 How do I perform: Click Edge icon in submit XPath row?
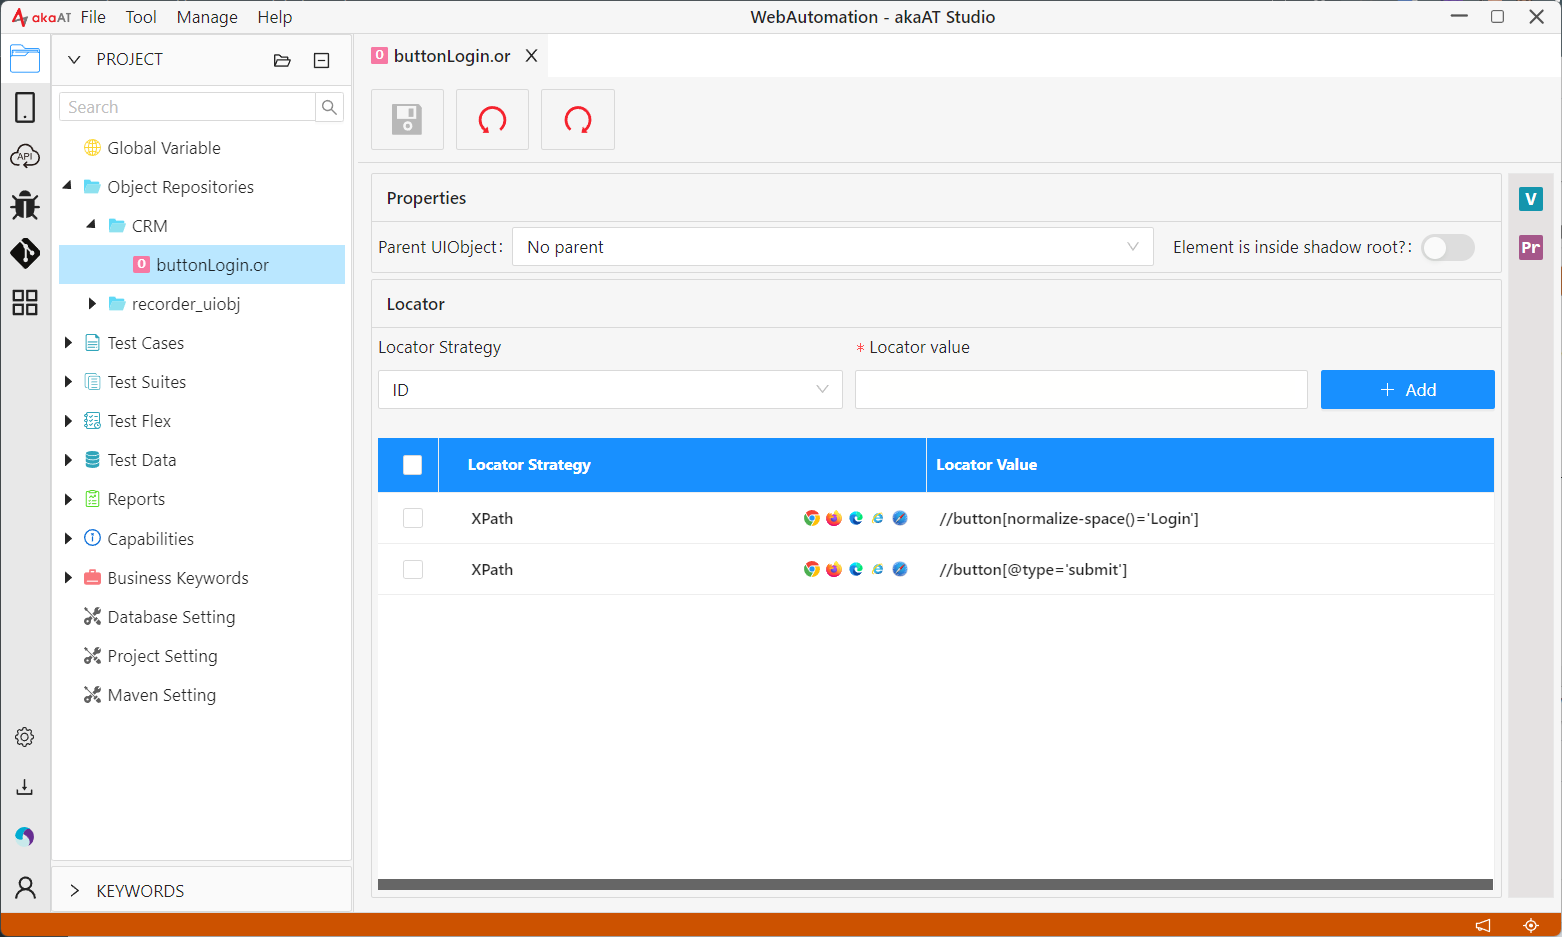856,569
